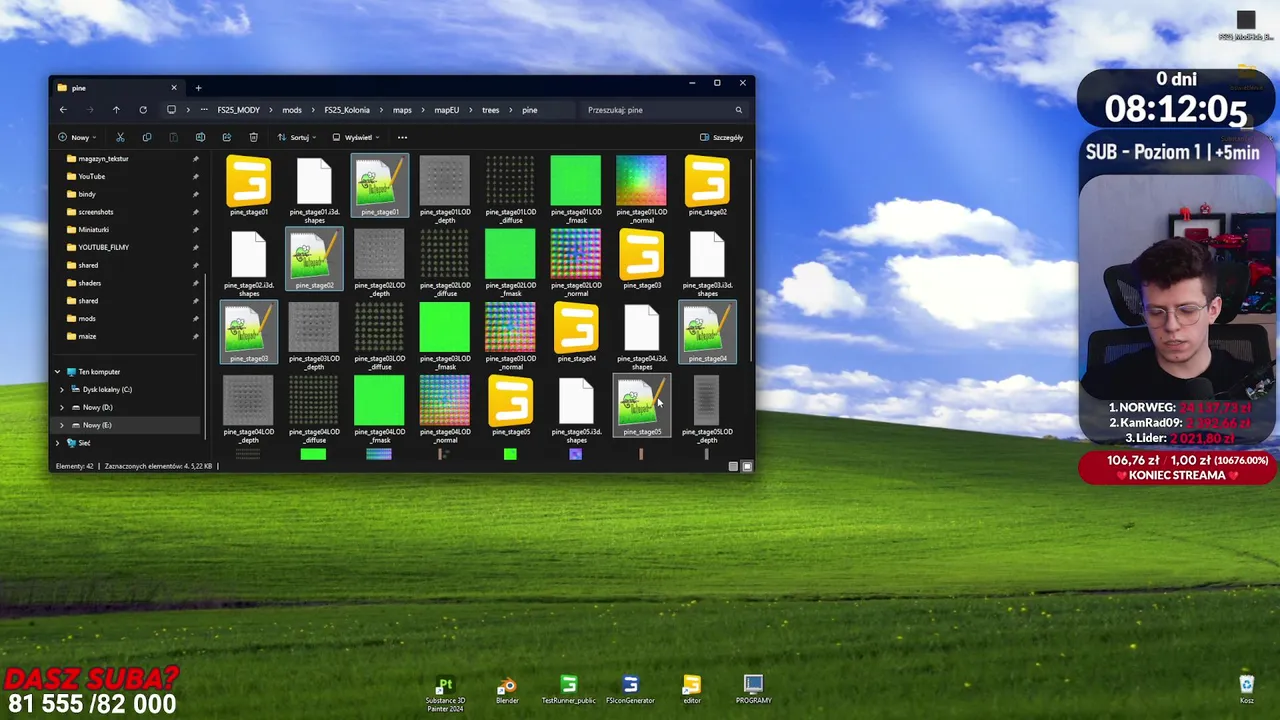Open Substance 3D Painter 2024 desktop shortcut
Viewport: 1280px width, 720px height.
(445, 691)
